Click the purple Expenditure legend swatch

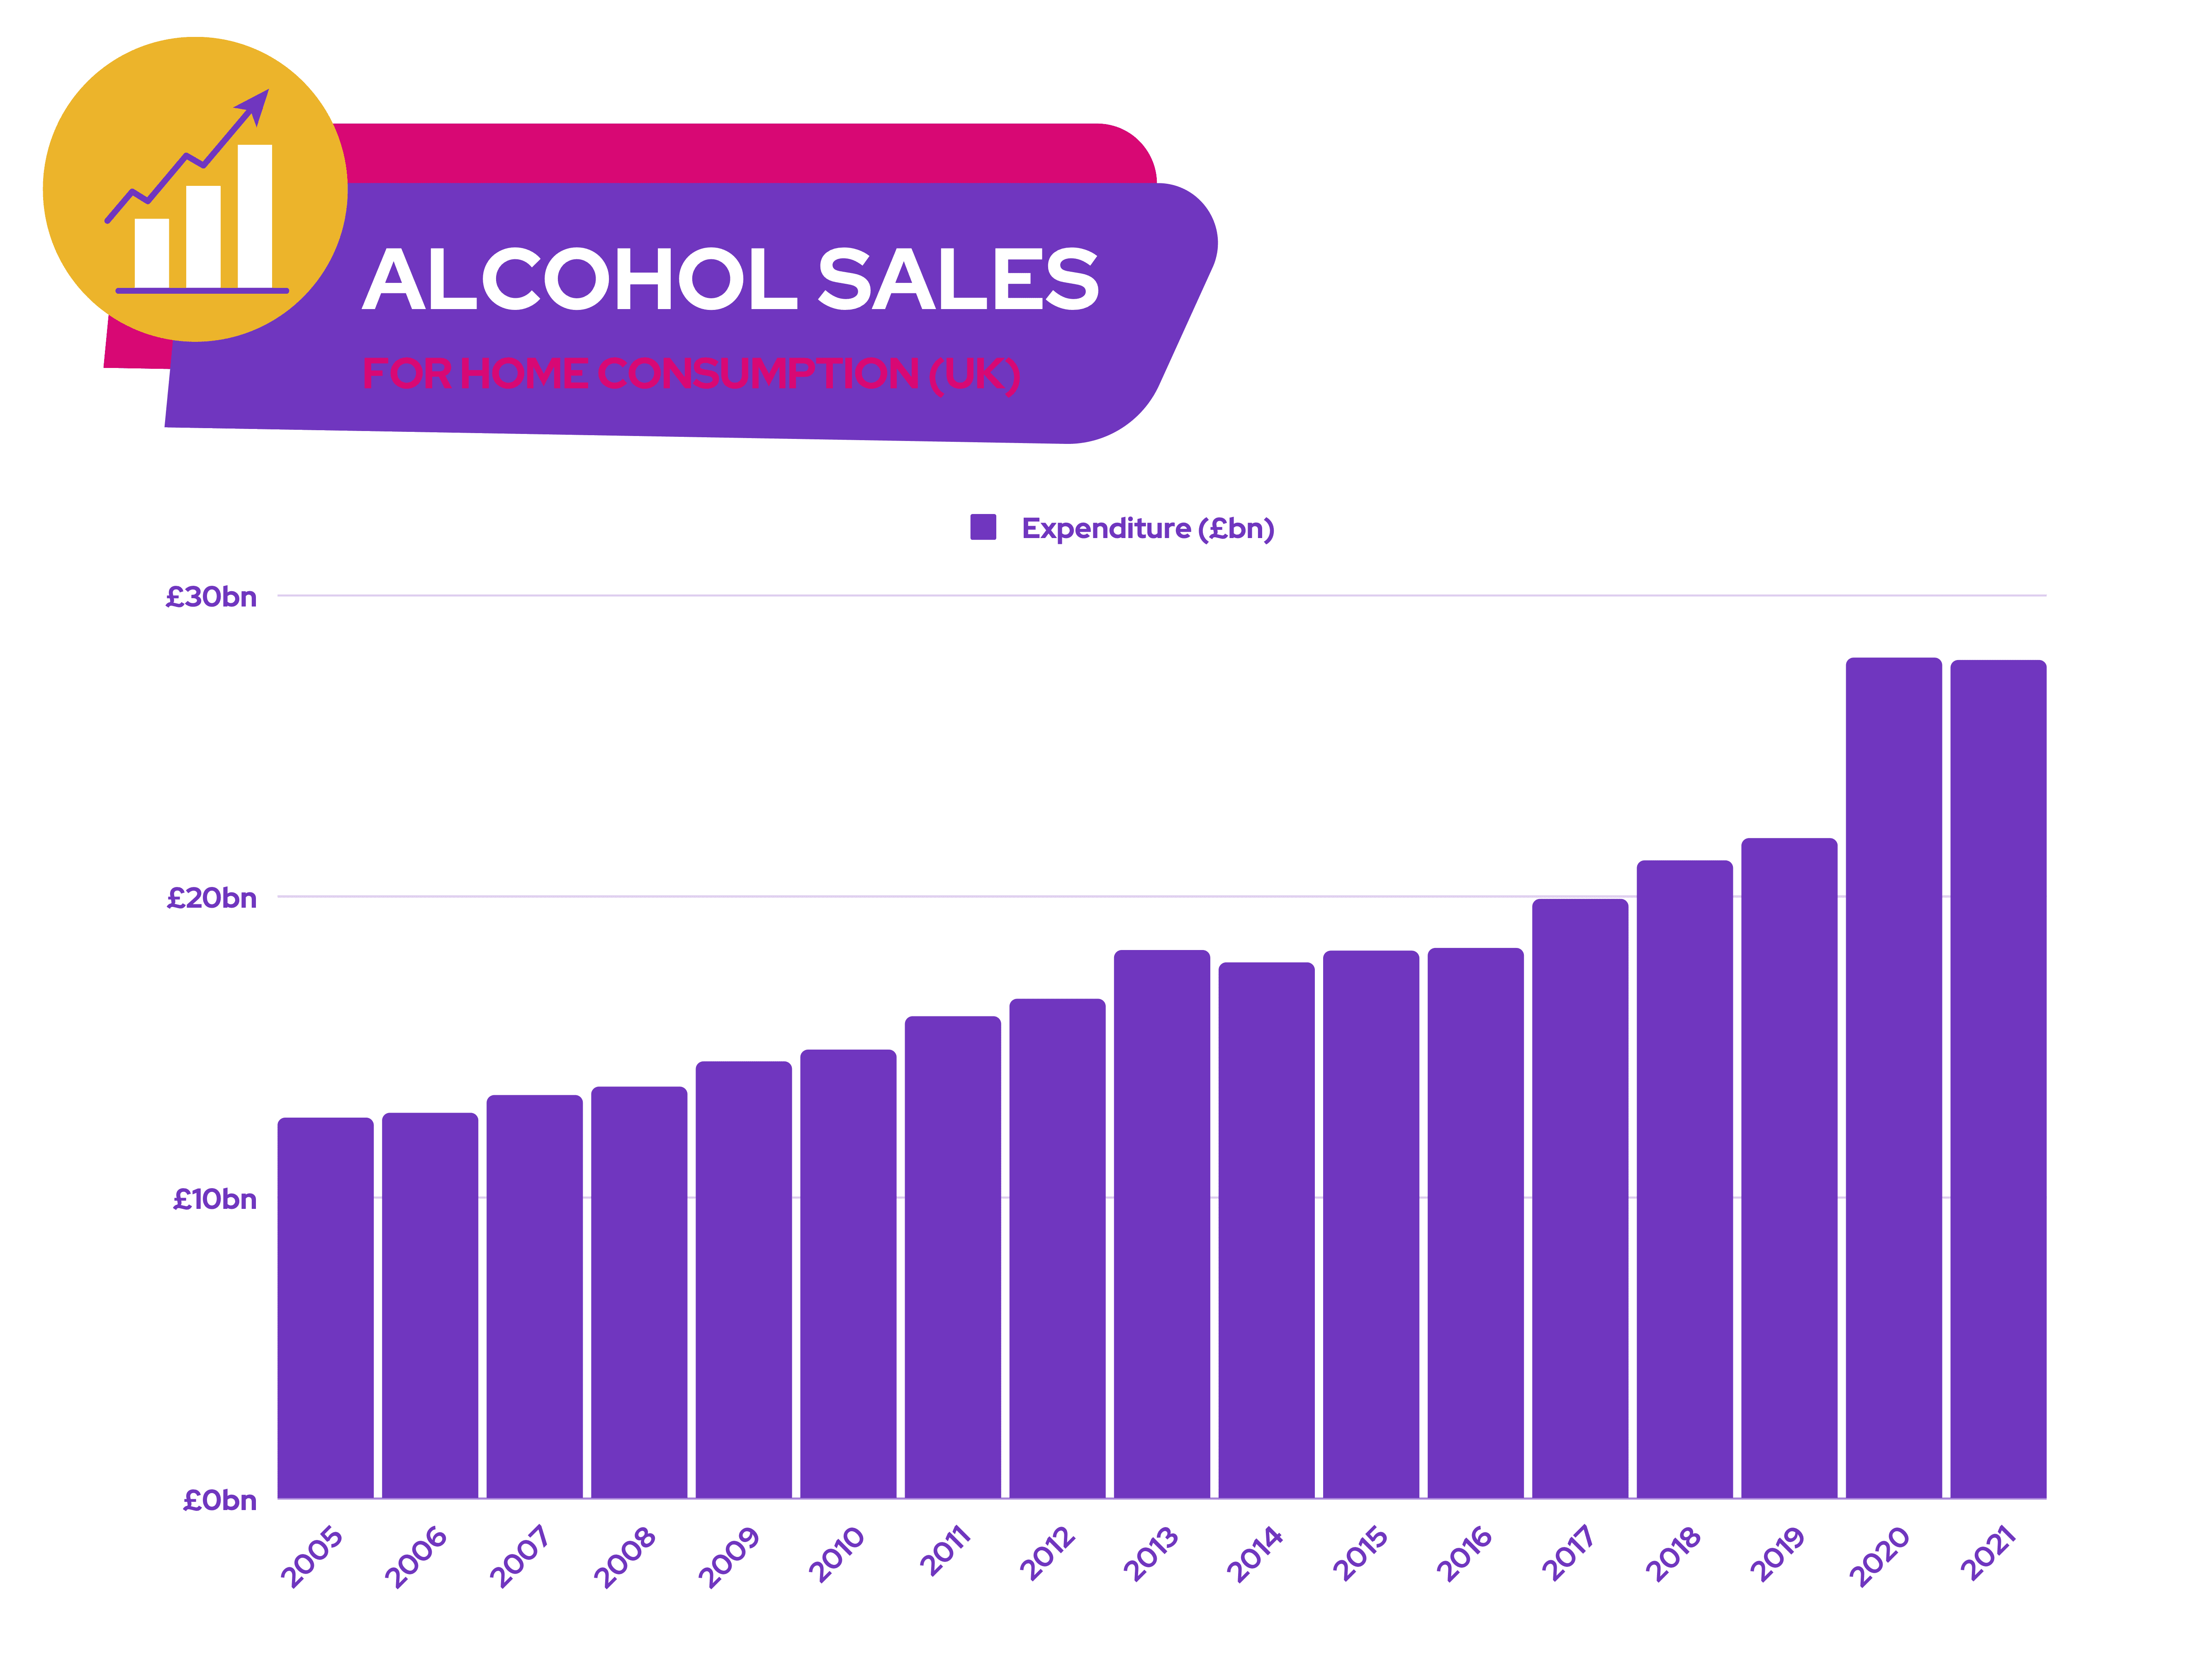click(x=983, y=527)
